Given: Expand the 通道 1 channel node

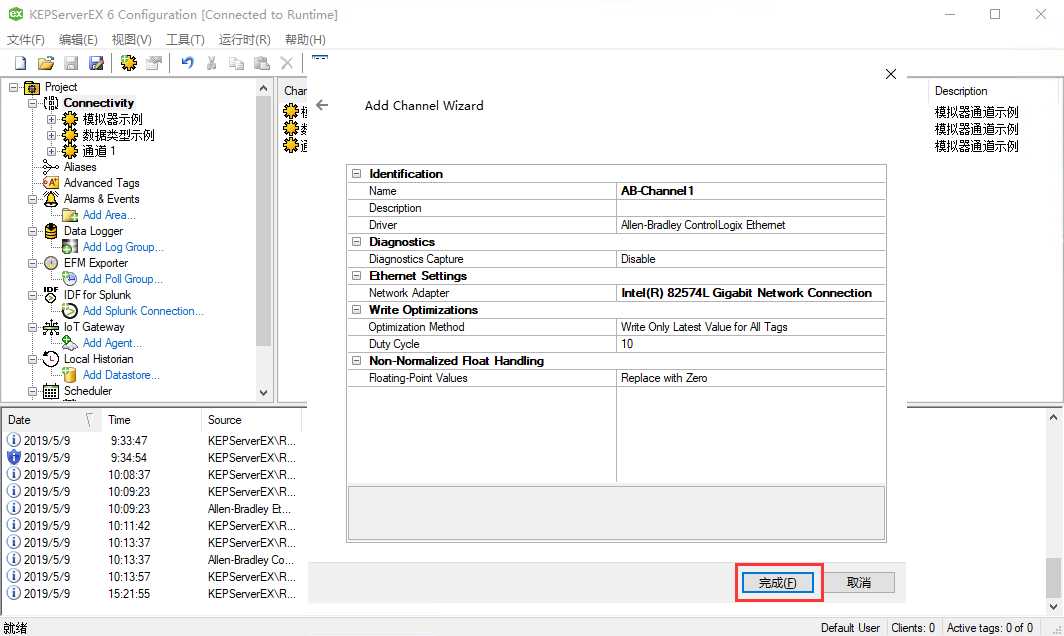Looking at the screenshot, I should point(51,151).
